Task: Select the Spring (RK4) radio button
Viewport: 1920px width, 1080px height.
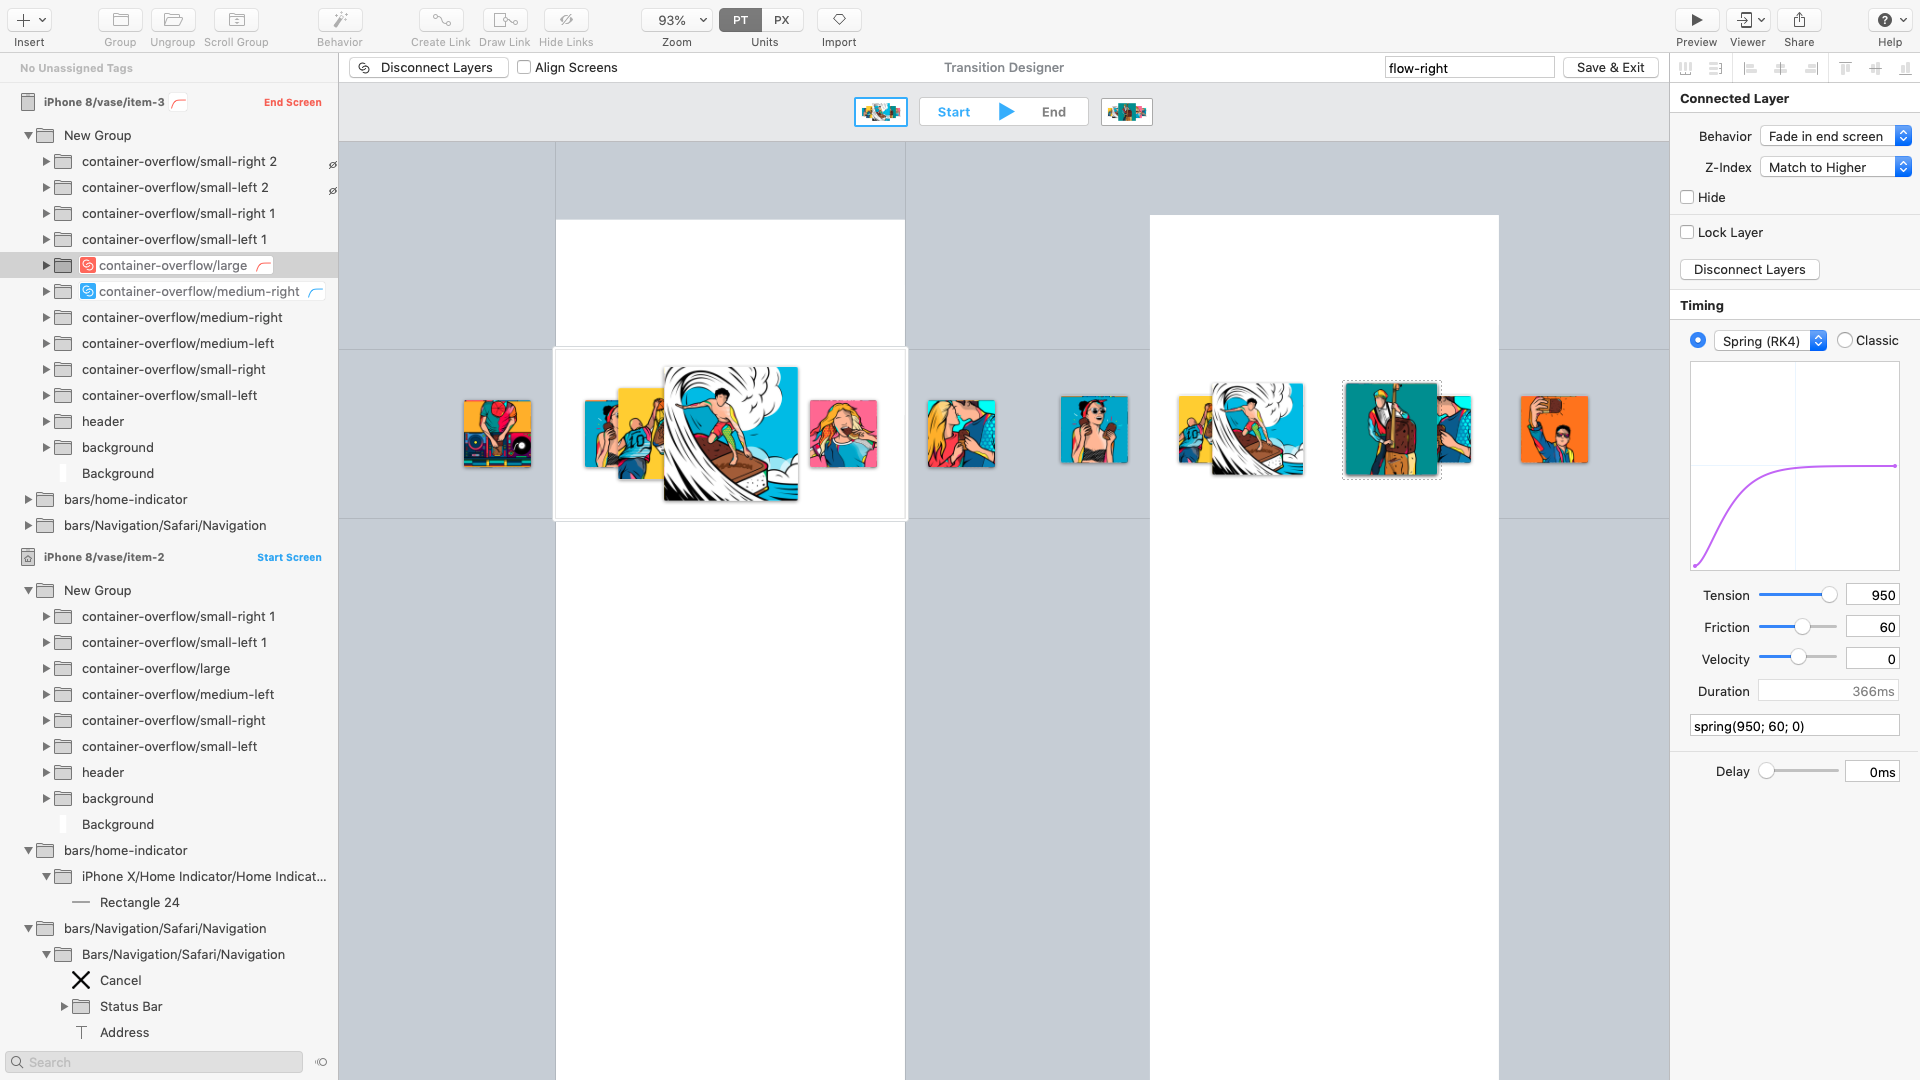Action: point(1698,340)
